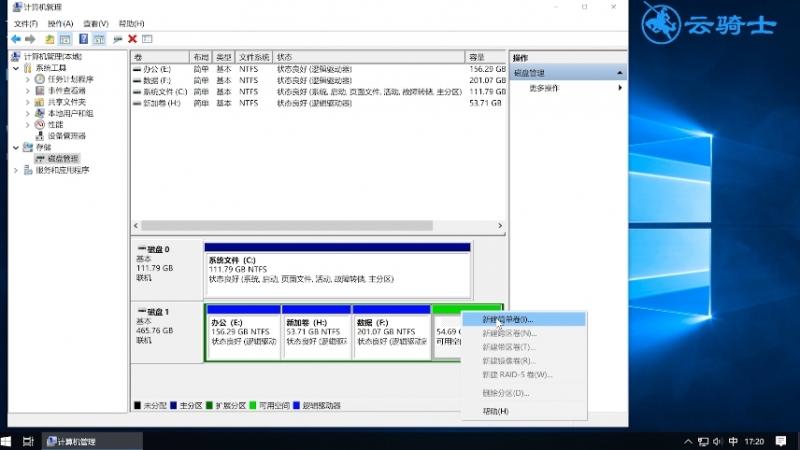Screen dimensions: 800x450
Task: Expand the 共享文件夹 node arrow
Action: click(x=28, y=102)
